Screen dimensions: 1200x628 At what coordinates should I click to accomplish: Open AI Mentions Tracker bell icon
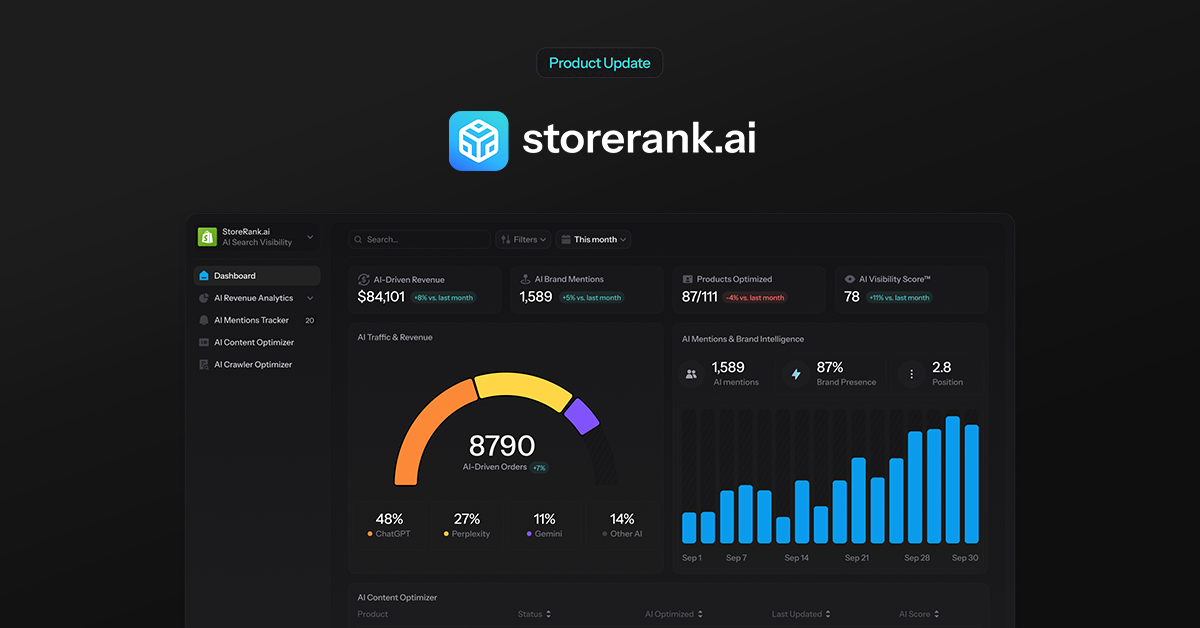click(204, 321)
